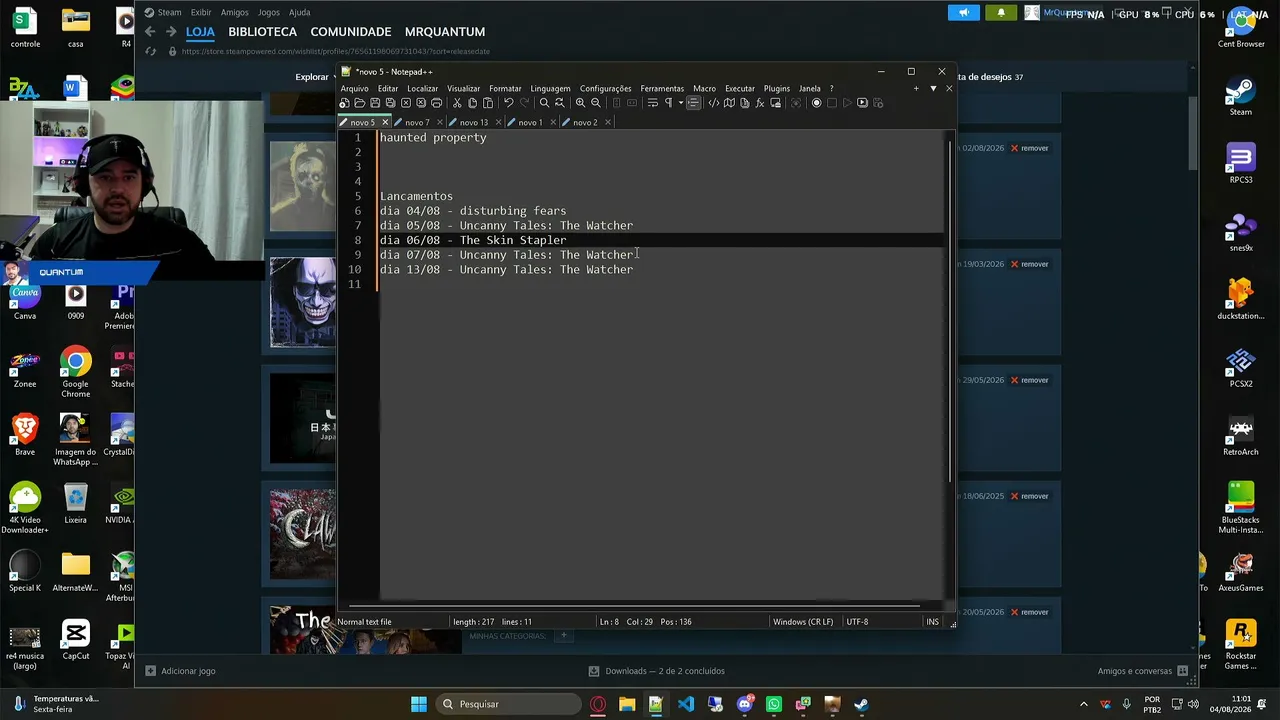Click the New file icon in Notepad++ toolbar
The height and width of the screenshot is (720, 1280).
click(x=344, y=103)
